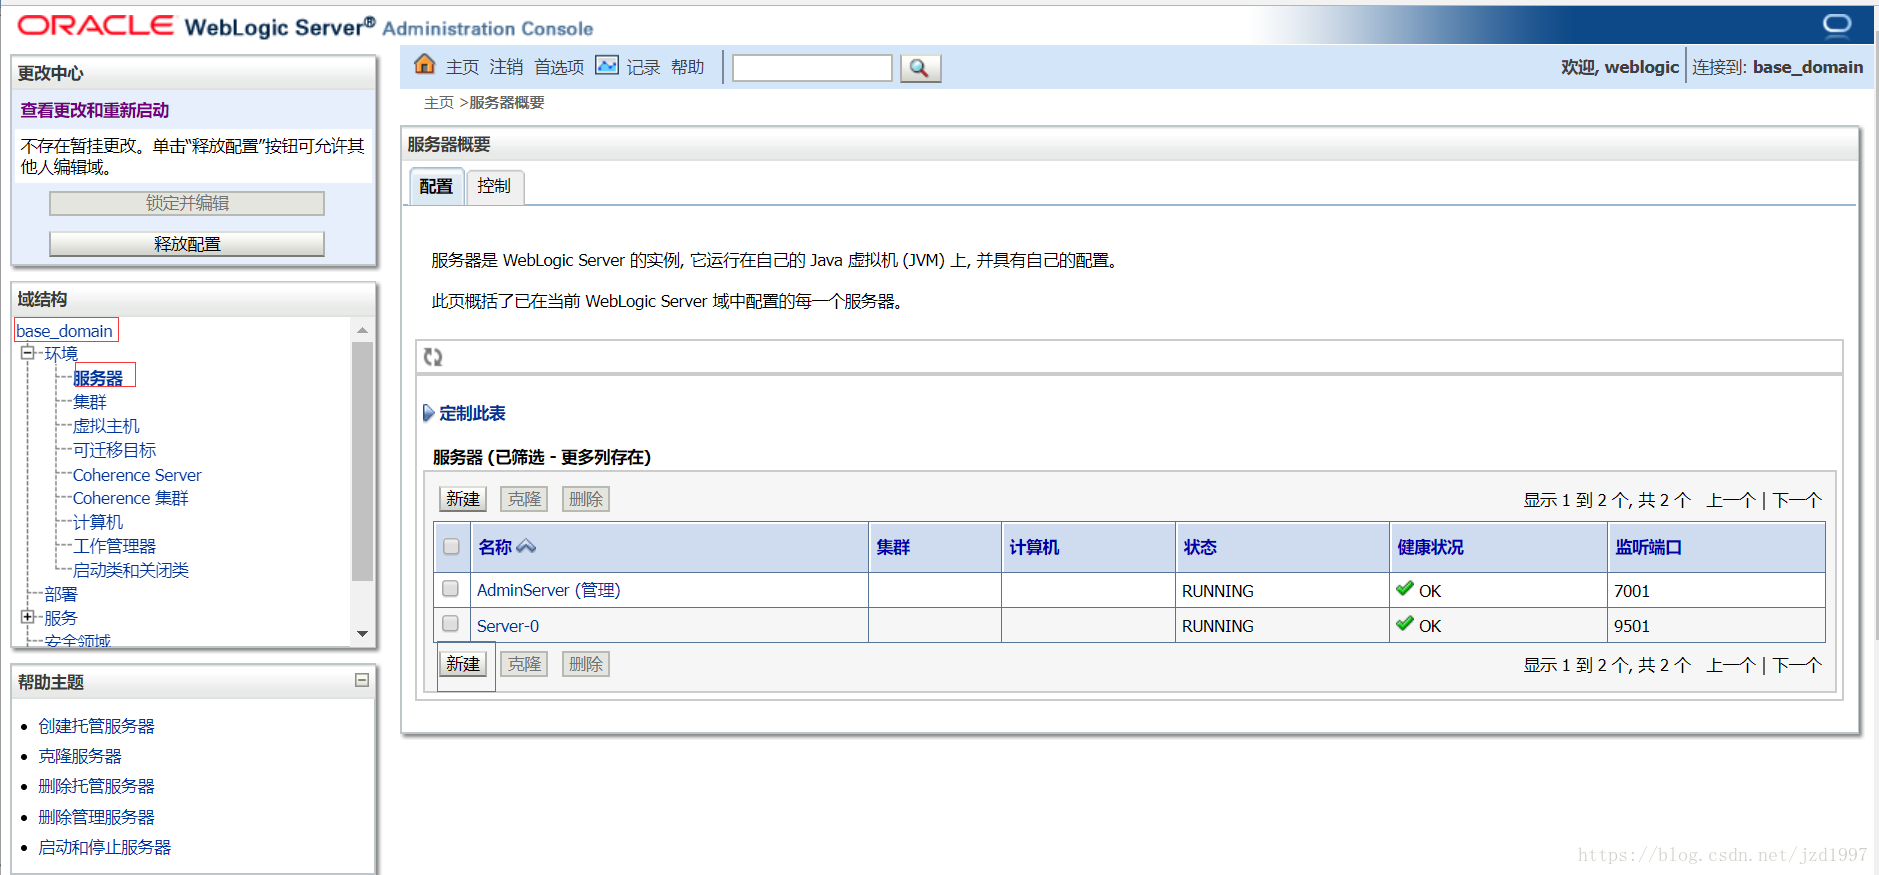Click the bottom 新建 button
The image size is (1879, 875).
(463, 664)
